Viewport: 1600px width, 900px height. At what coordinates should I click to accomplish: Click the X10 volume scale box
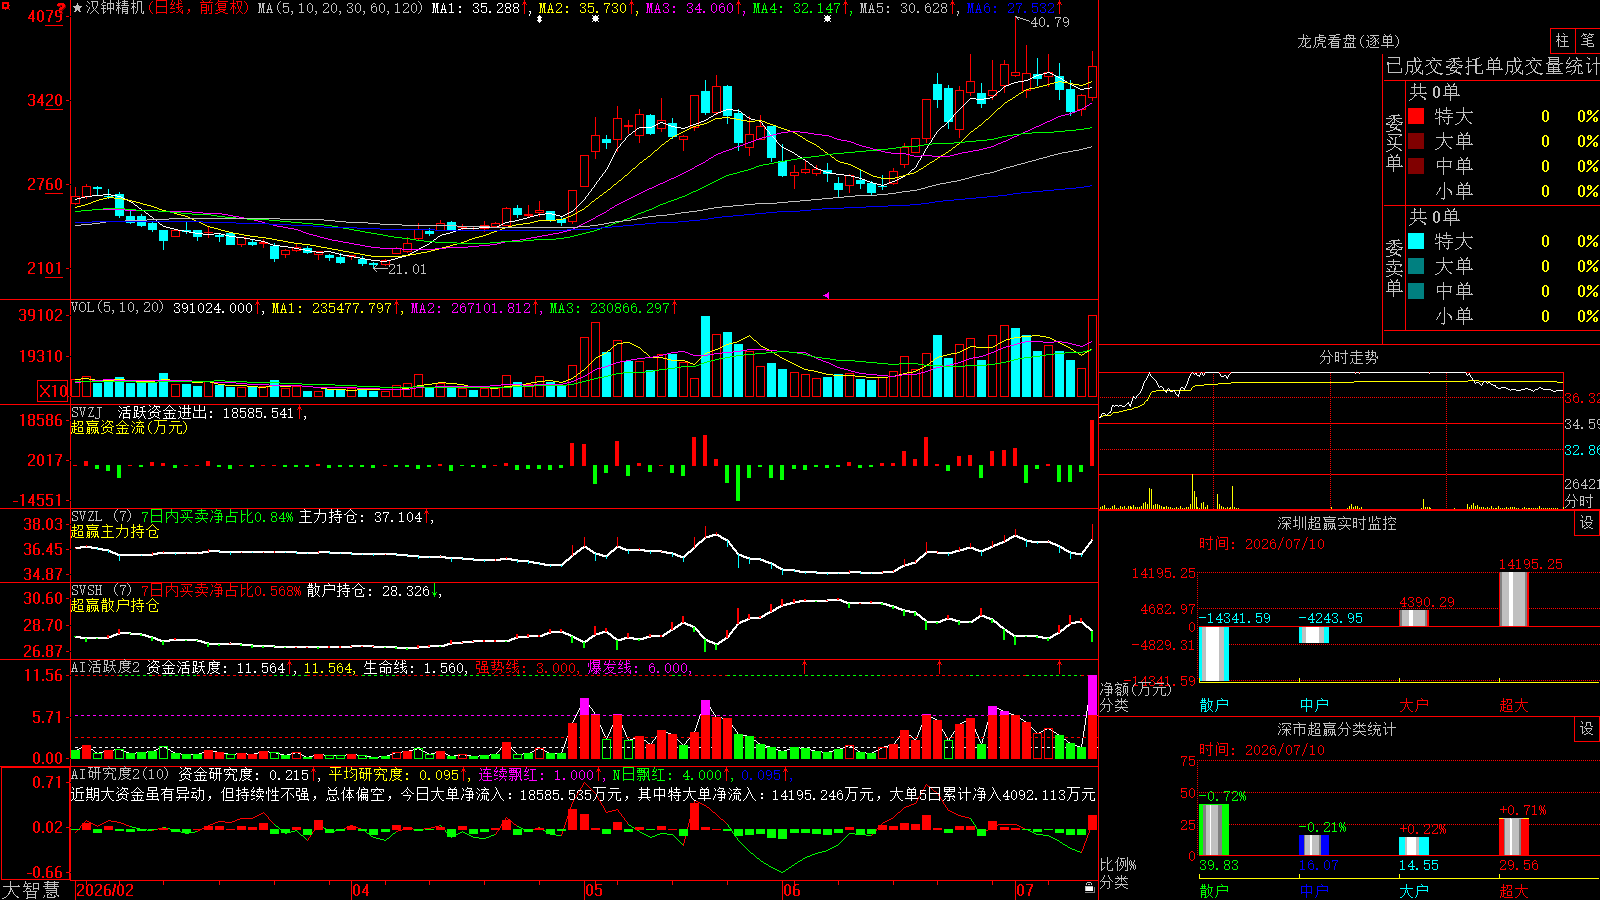pyautogui.click(x=53, y=391)
